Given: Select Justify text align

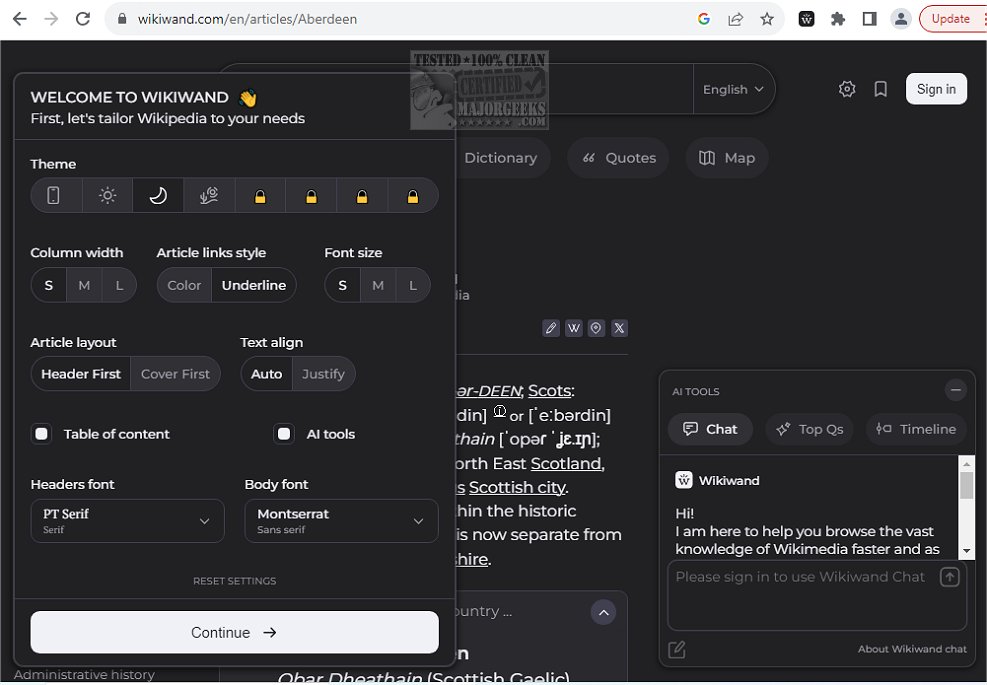Looking at the screenshot, I should tap(323, 374).
